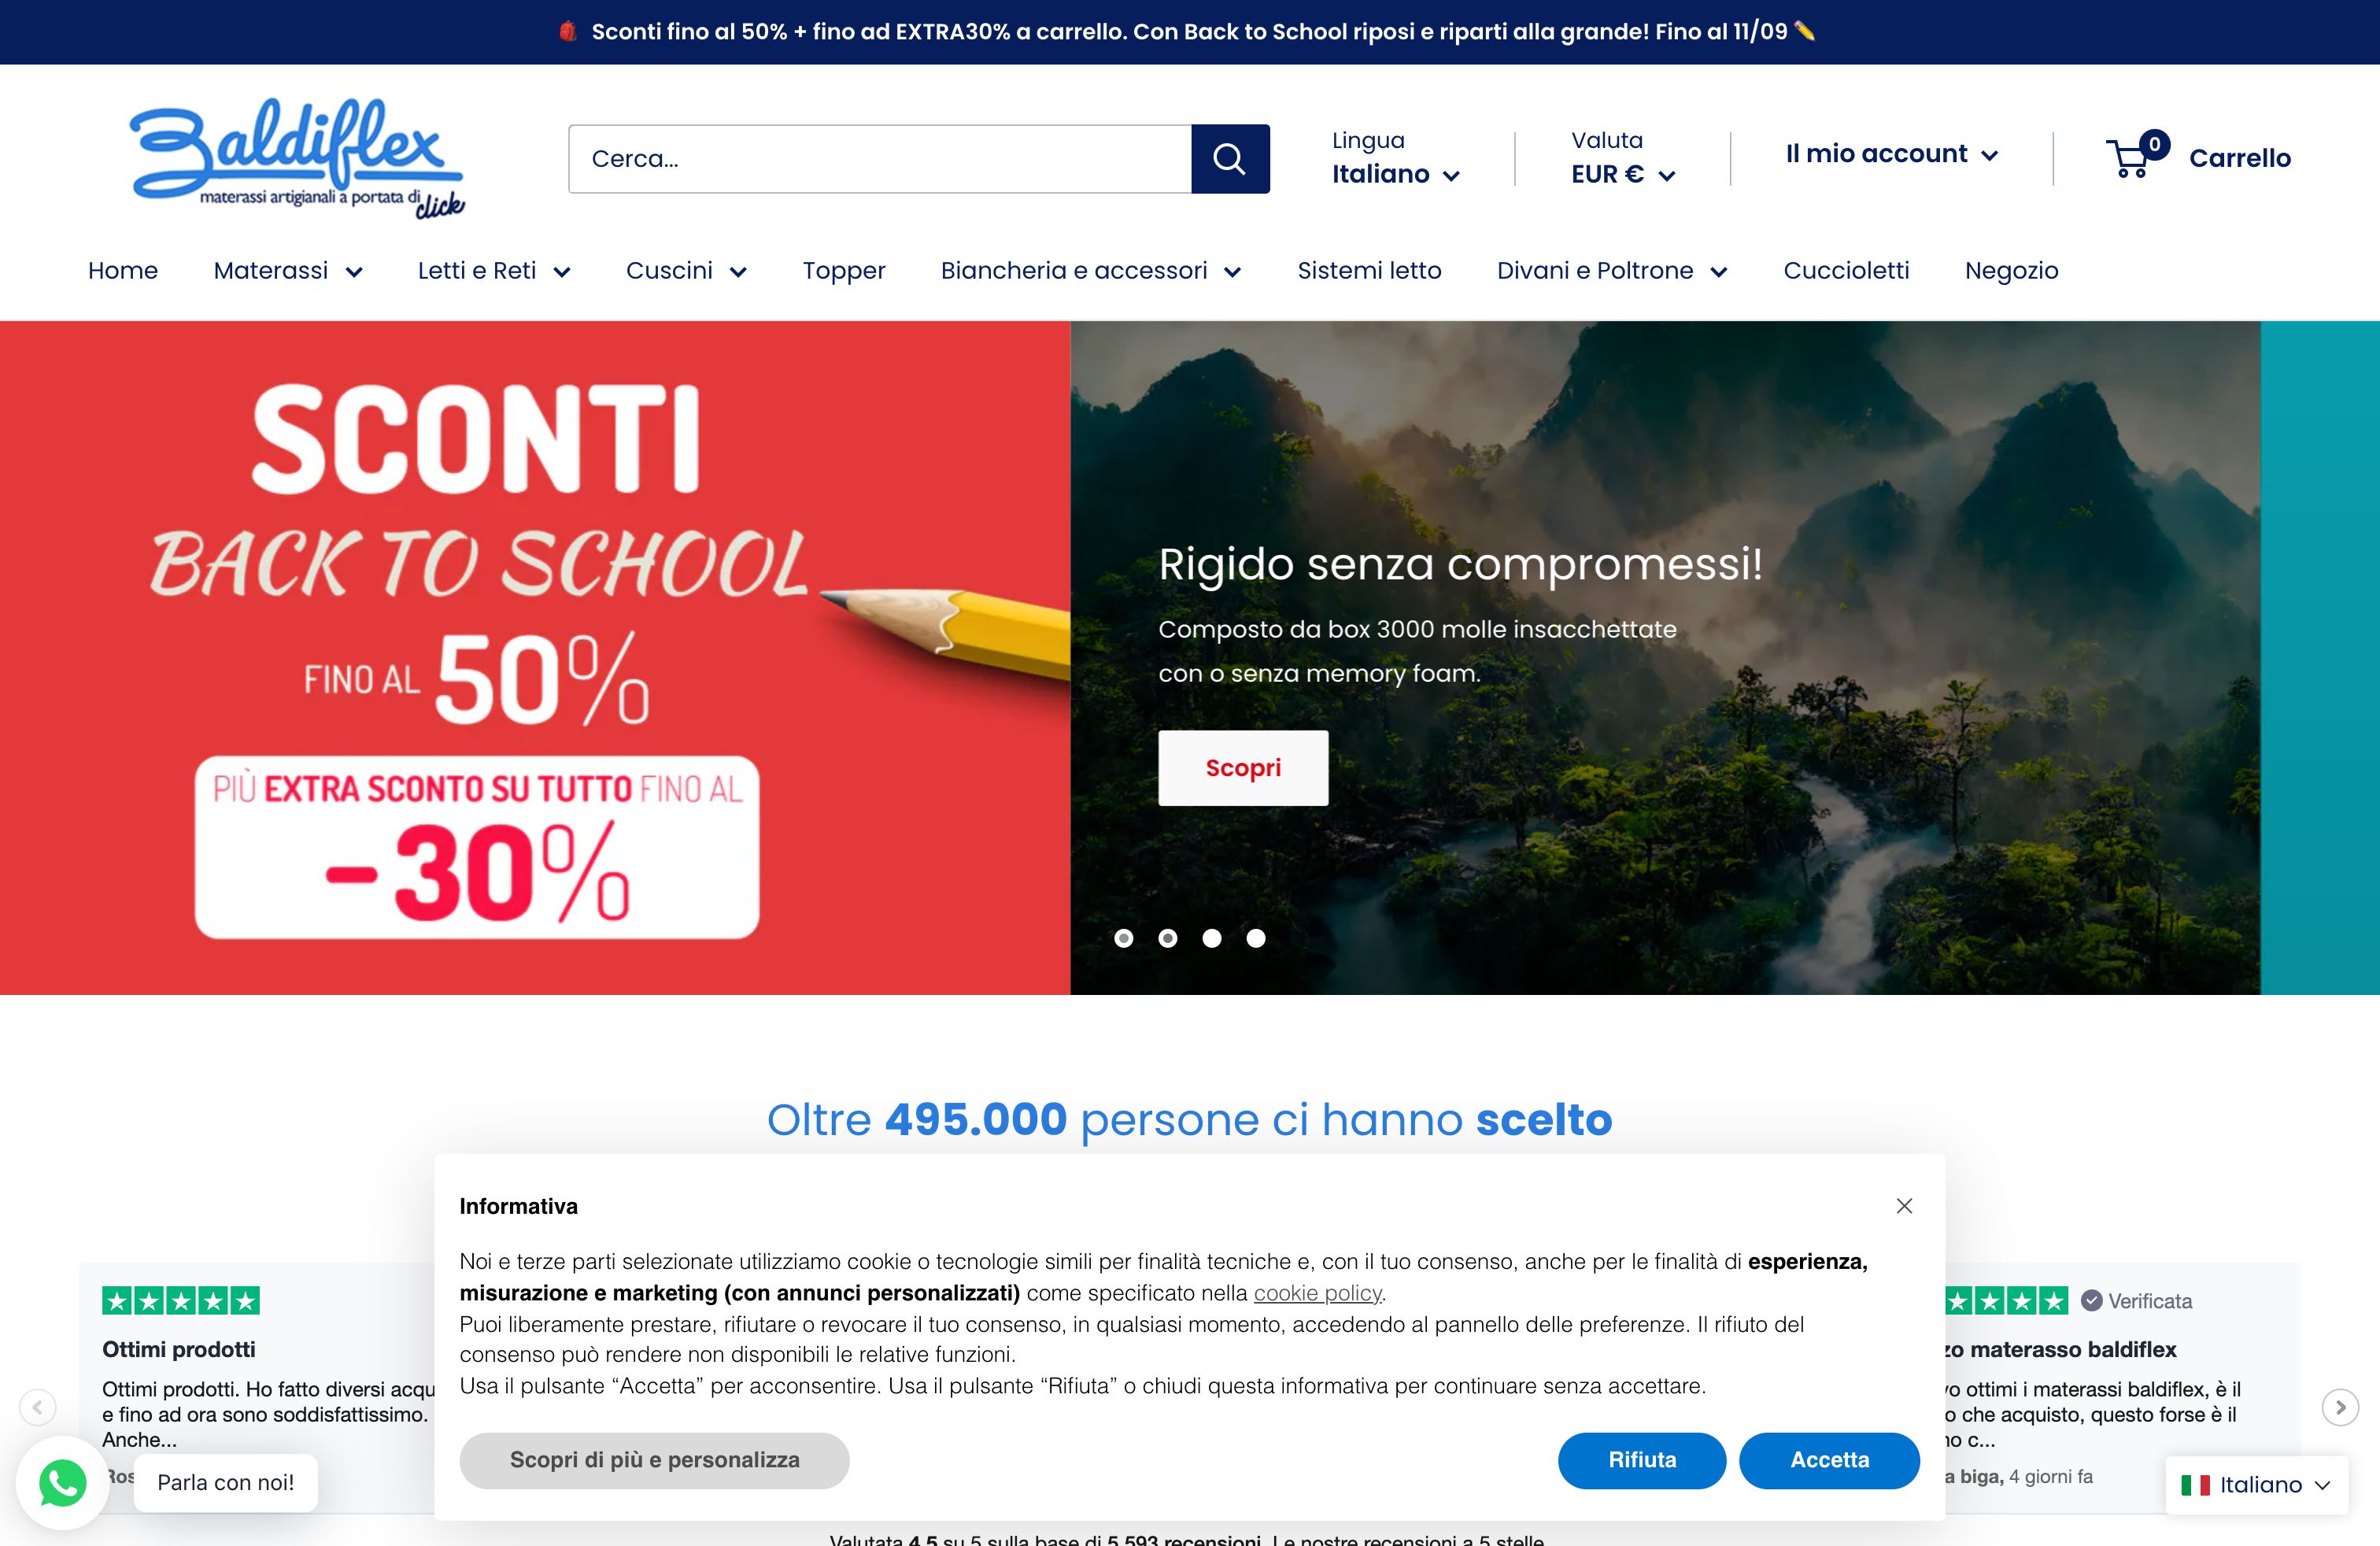
Task: Show next review with right arrow
Action: pyautogui.click(x=2340, y=1407)
